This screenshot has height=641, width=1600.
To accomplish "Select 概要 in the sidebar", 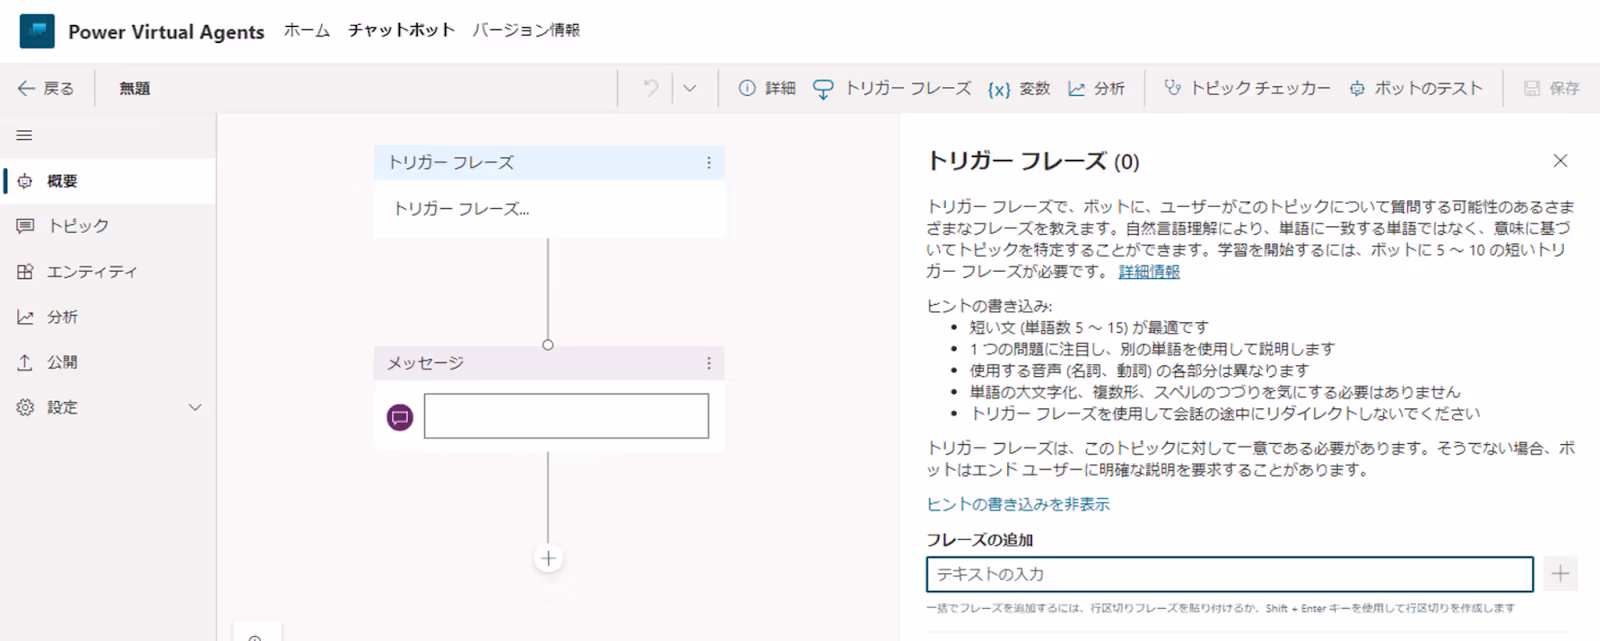I will [108, 181].
